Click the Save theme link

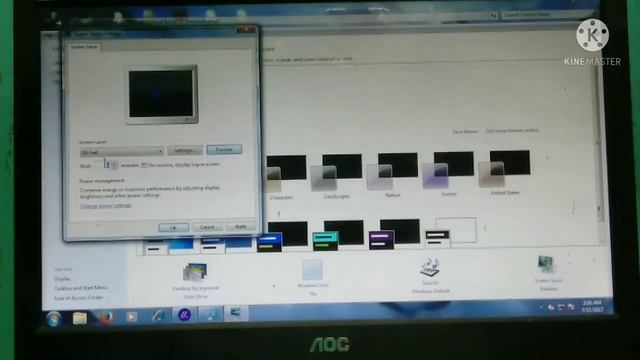coord(465,132)
